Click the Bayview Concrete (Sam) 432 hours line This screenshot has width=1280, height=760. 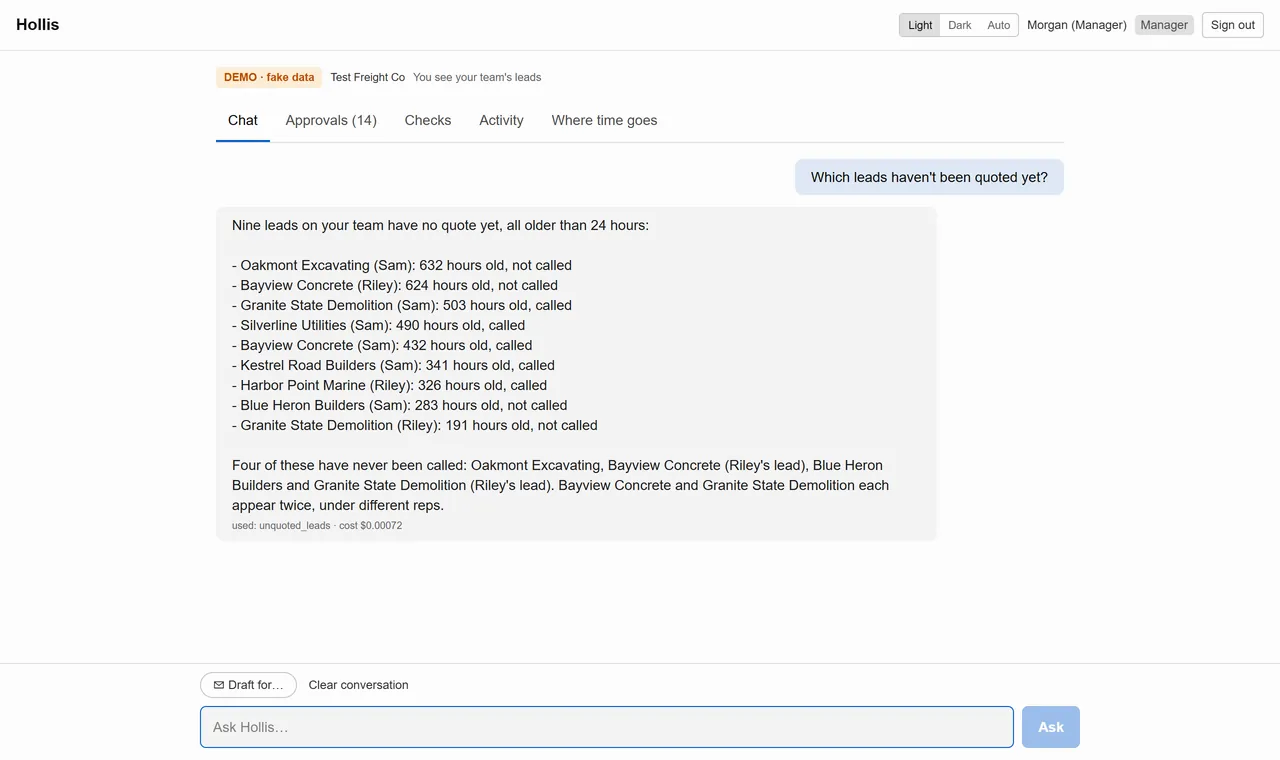(x=382, y=345)
